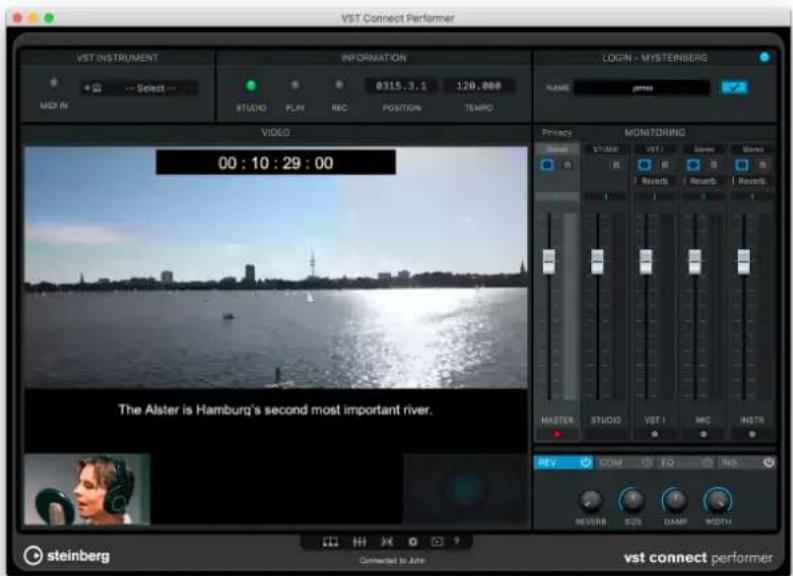Open input selector atop INSTR channel
The image size is (793, 576).
[x=753, y=149]
